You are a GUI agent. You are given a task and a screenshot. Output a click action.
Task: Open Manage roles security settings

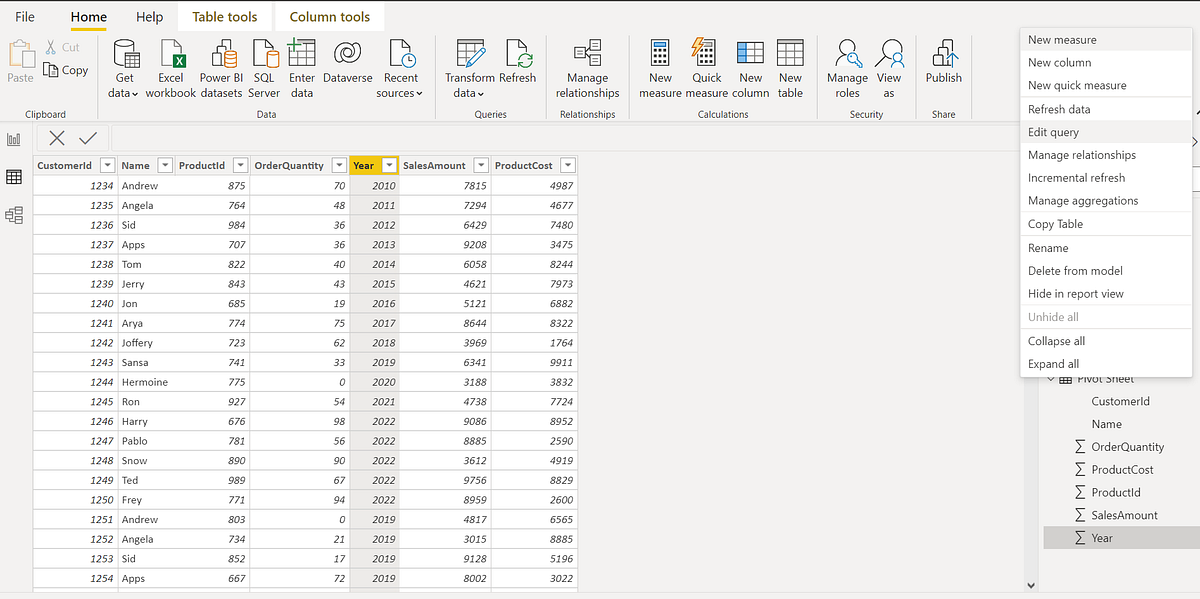[x=847, y=67]
